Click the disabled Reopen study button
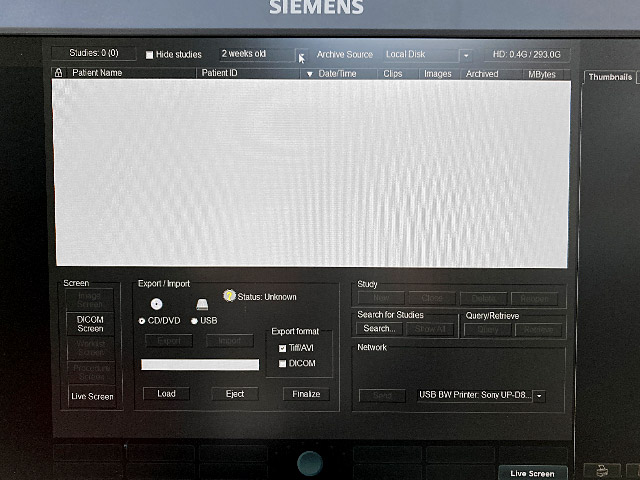 point(534,299)
